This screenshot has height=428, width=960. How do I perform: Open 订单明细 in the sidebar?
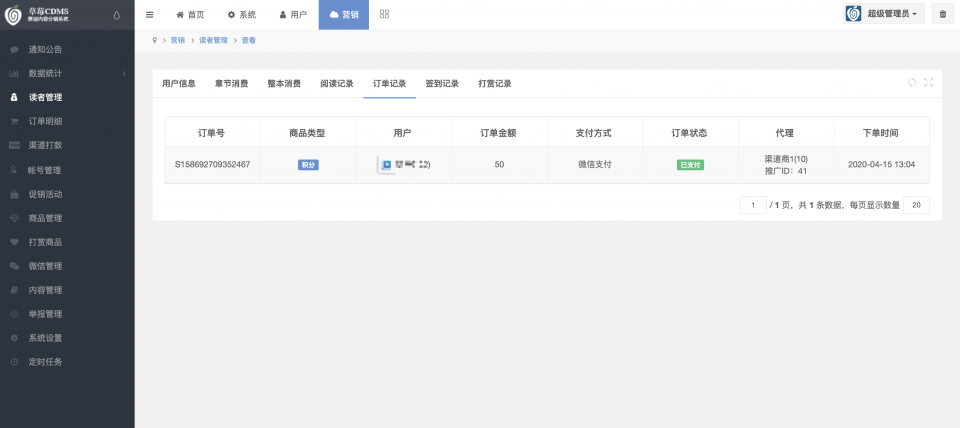point(67,121)
